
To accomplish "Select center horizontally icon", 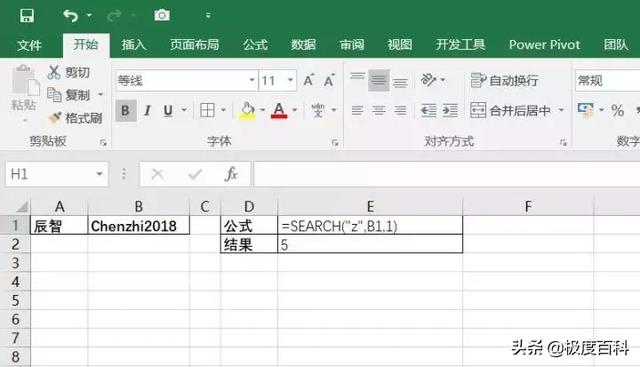I will point(379,110).
